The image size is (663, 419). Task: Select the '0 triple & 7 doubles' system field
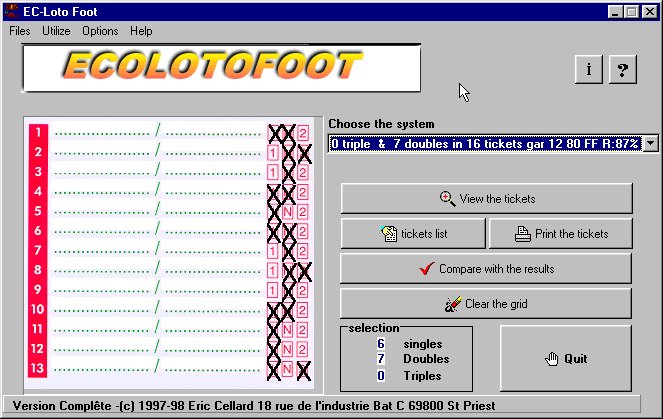[485, 144]
